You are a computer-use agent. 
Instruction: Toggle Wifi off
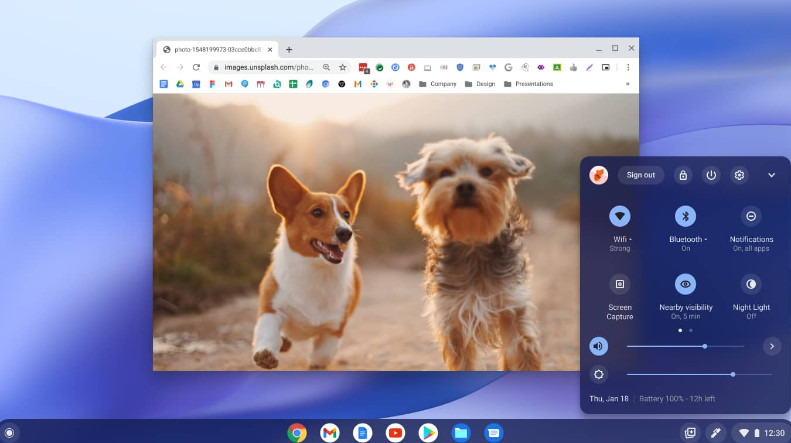619,216
